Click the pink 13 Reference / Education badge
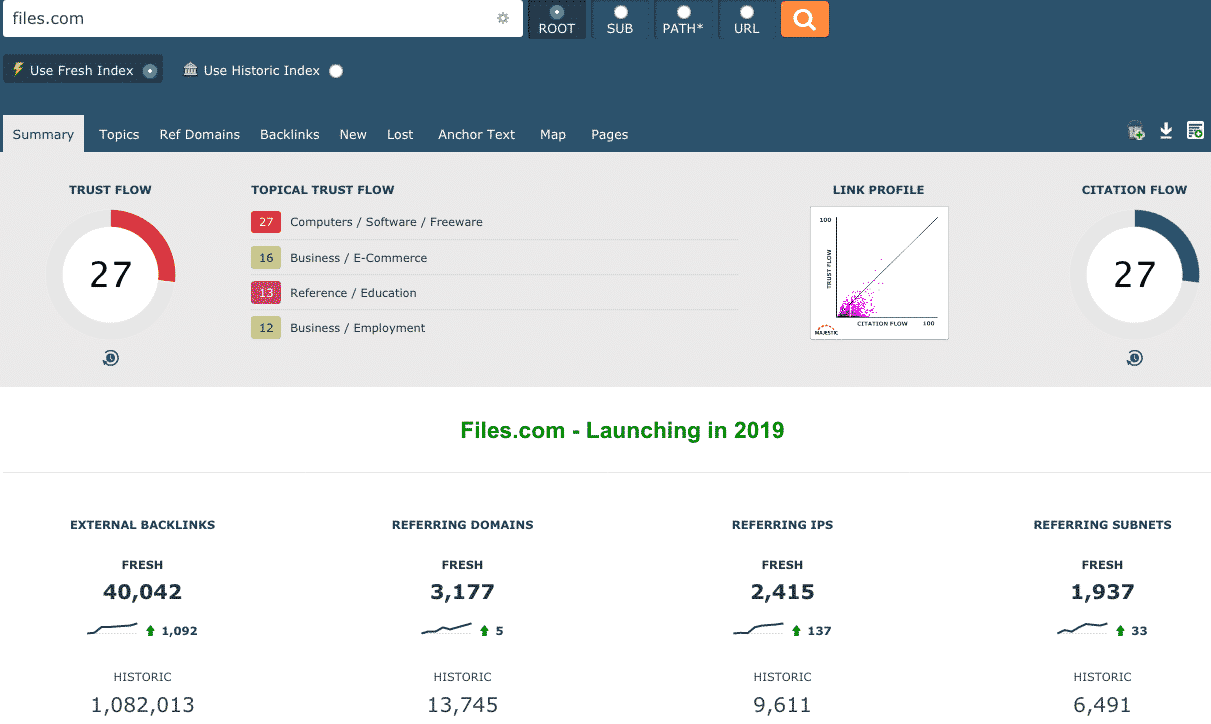 tap(266, 293)
